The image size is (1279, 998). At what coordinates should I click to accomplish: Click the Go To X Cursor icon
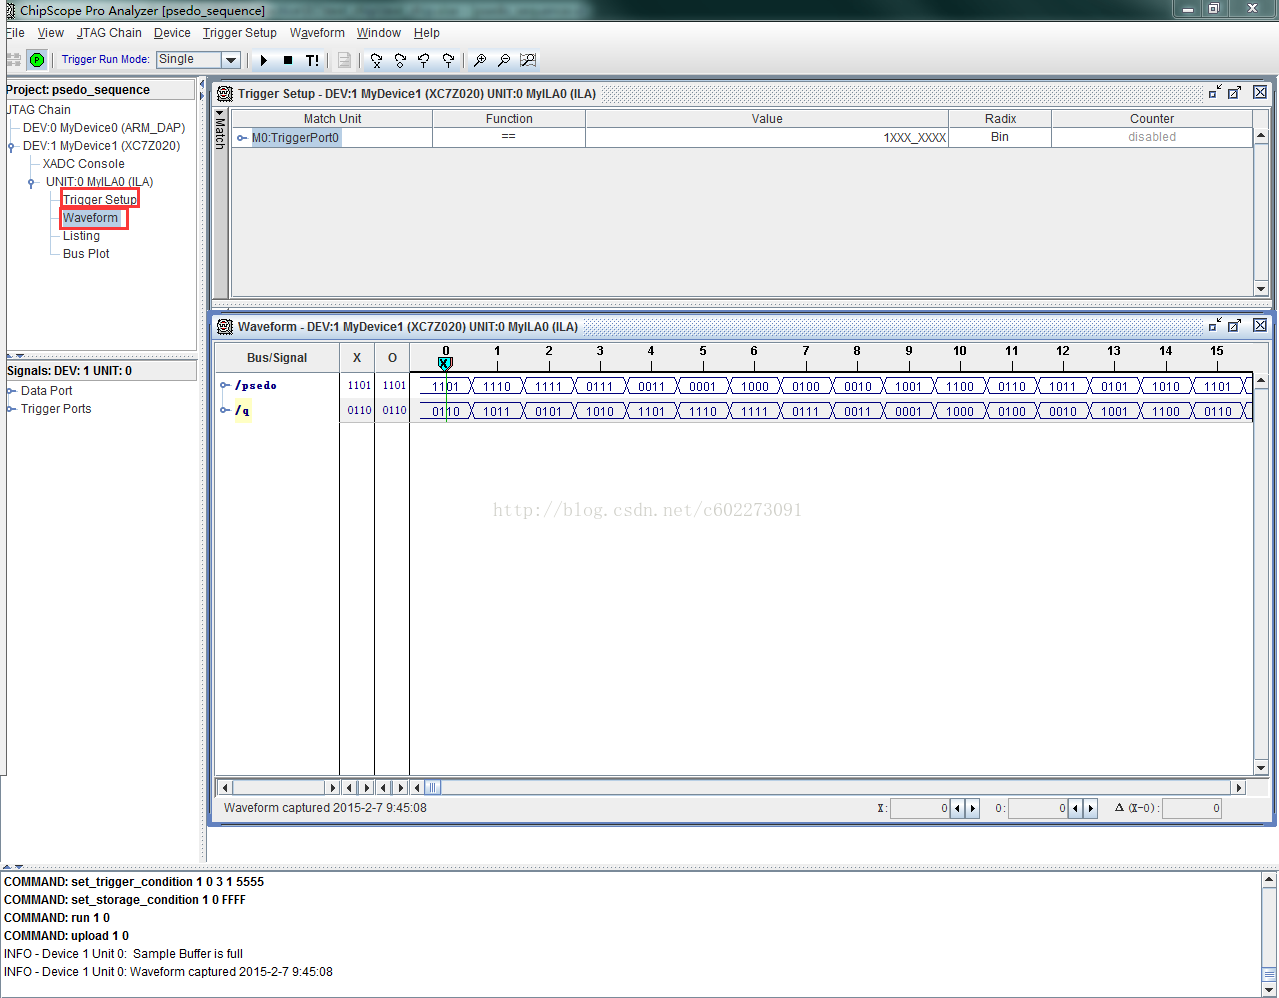tap(376, 60)
